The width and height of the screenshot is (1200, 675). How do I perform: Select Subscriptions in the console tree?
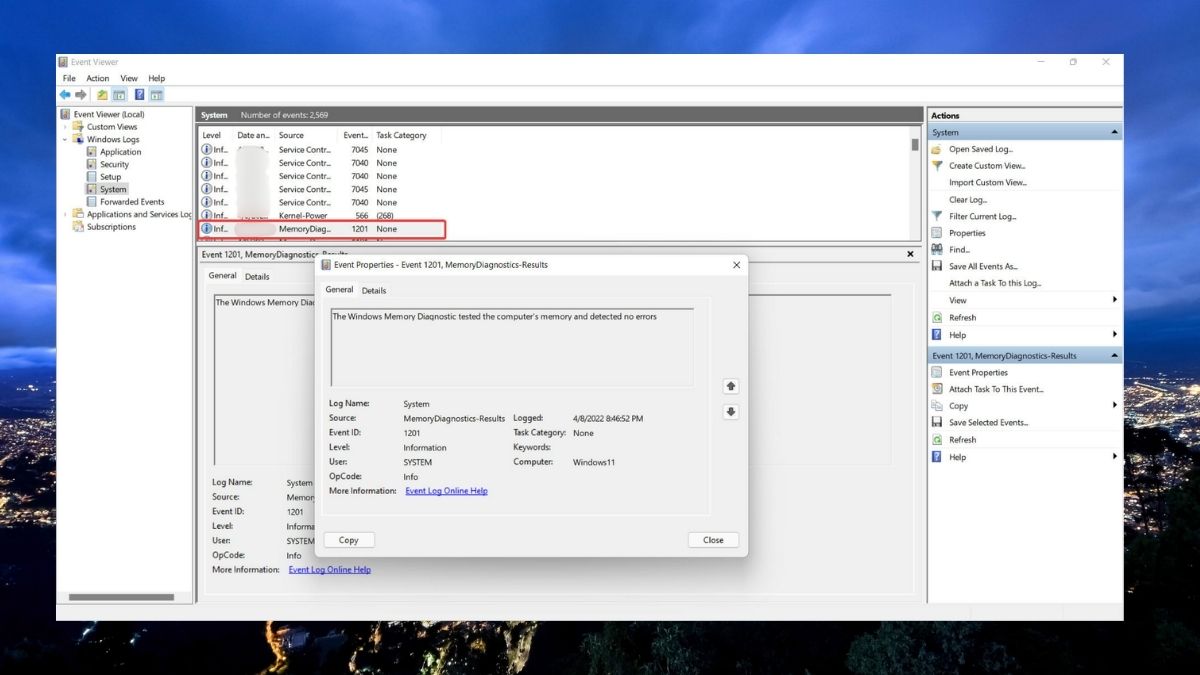111,227
